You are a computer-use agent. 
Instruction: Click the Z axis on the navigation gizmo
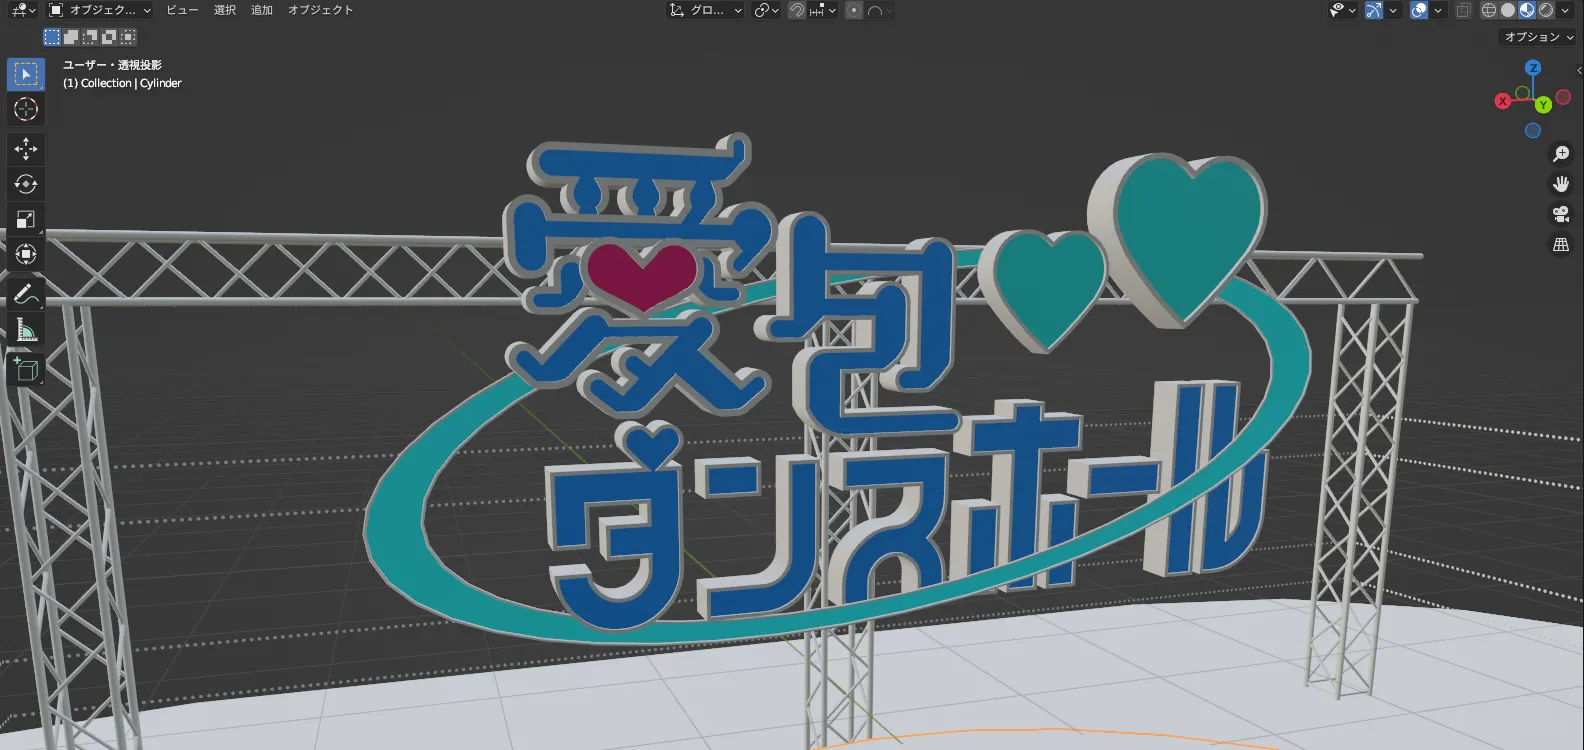1533,68
